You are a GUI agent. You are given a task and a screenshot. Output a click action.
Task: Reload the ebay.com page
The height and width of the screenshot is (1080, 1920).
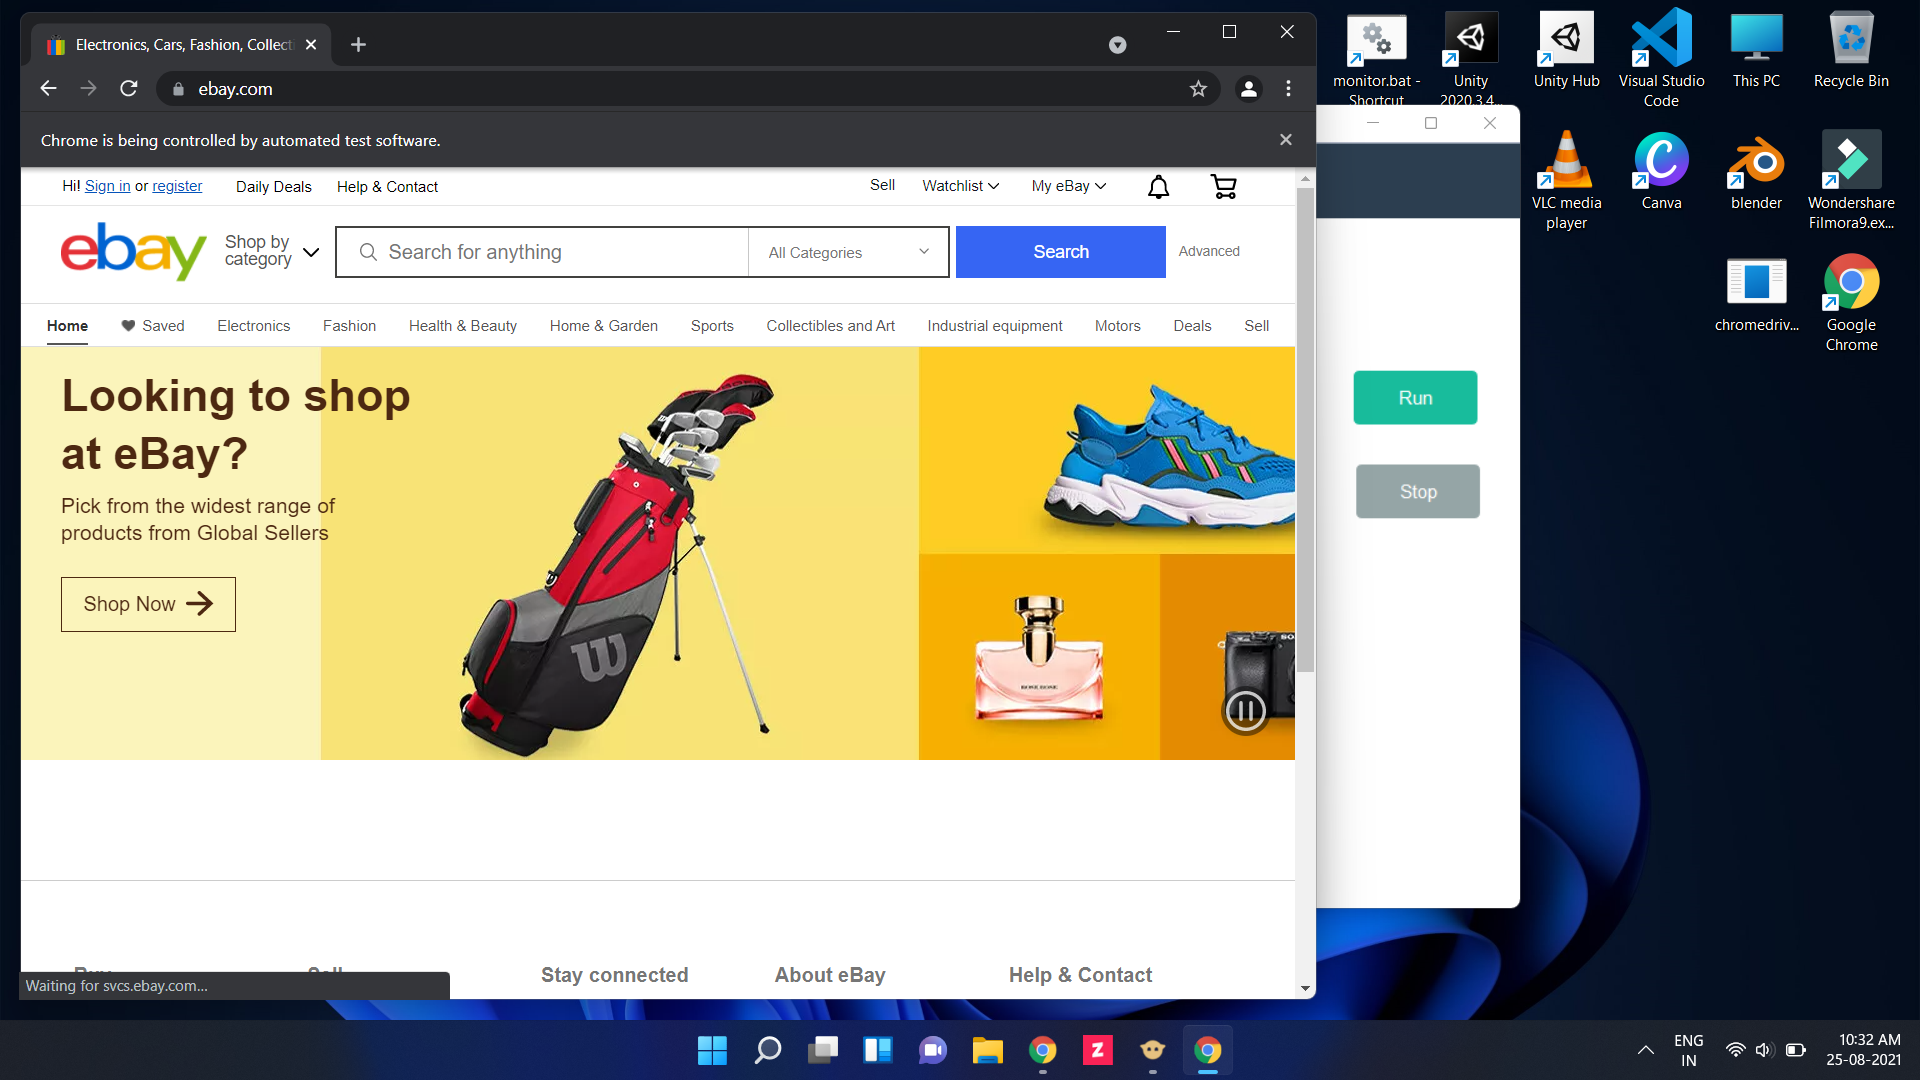click(x=129, y=89)
